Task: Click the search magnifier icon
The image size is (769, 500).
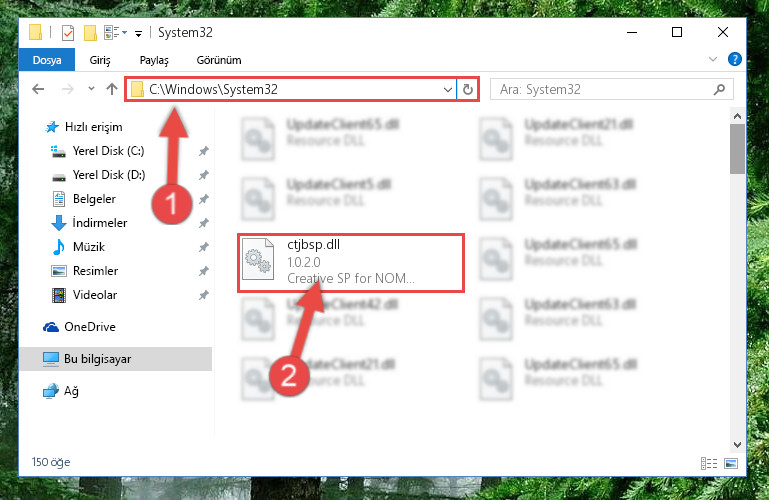Action: (x=719, y=89)
